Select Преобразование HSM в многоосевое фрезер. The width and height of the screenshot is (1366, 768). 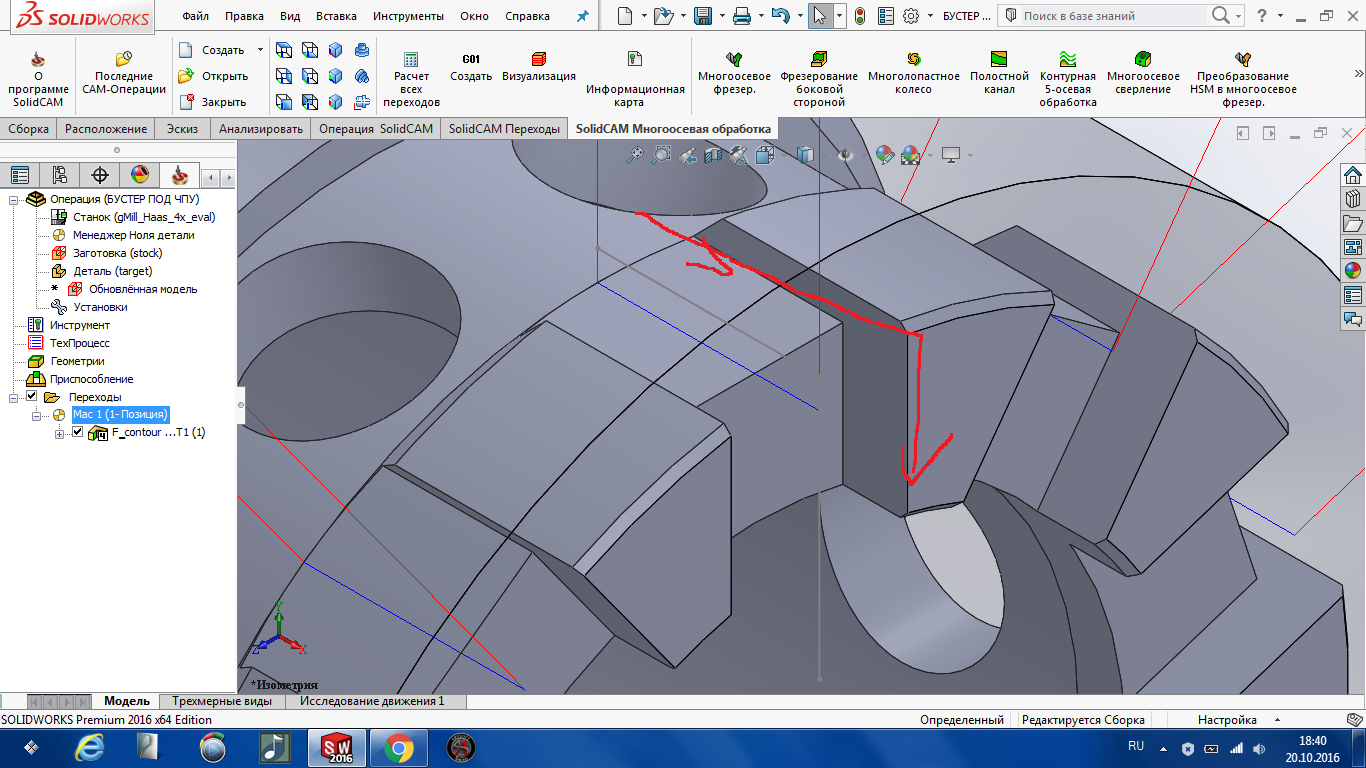pyautogui.click(x=1243, y=78)
